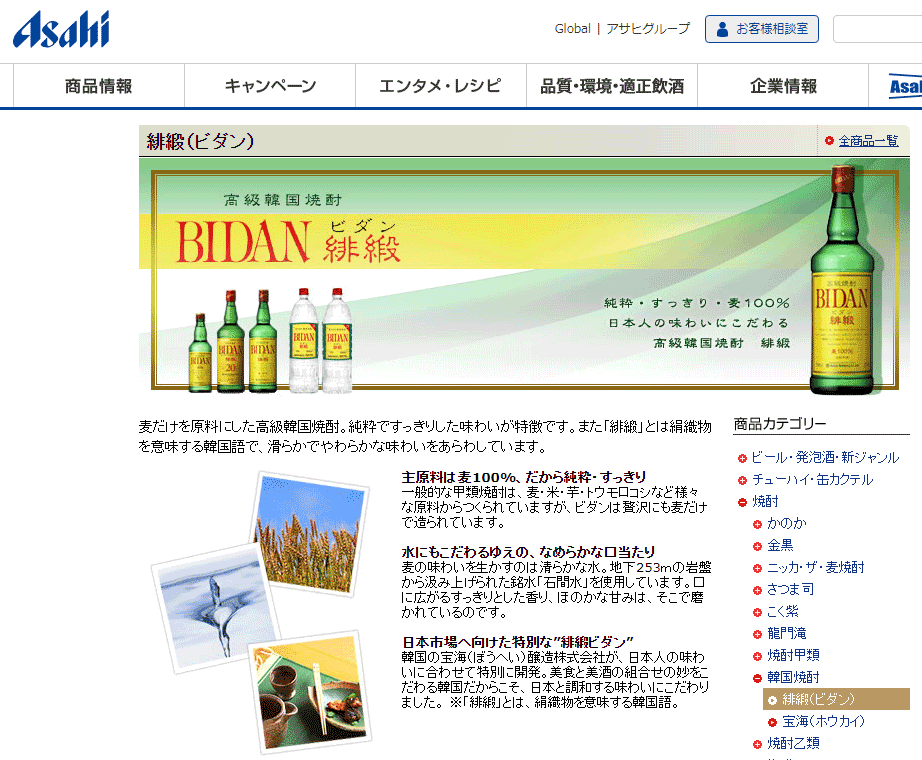Open ビール・発泡酒・新ジャンル category
The height and width of the screenshot is (760, 922).
825,457
